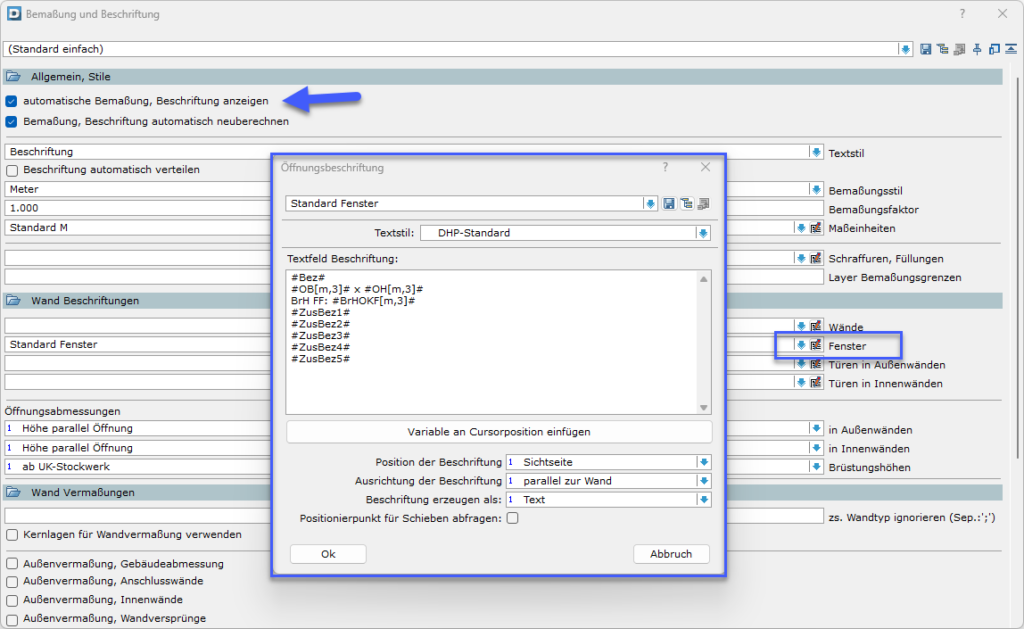Open the Textstil DHP-Standard dropdown
The width and height of the screenshot is (1024, 629).
click(x=703, y=233)
